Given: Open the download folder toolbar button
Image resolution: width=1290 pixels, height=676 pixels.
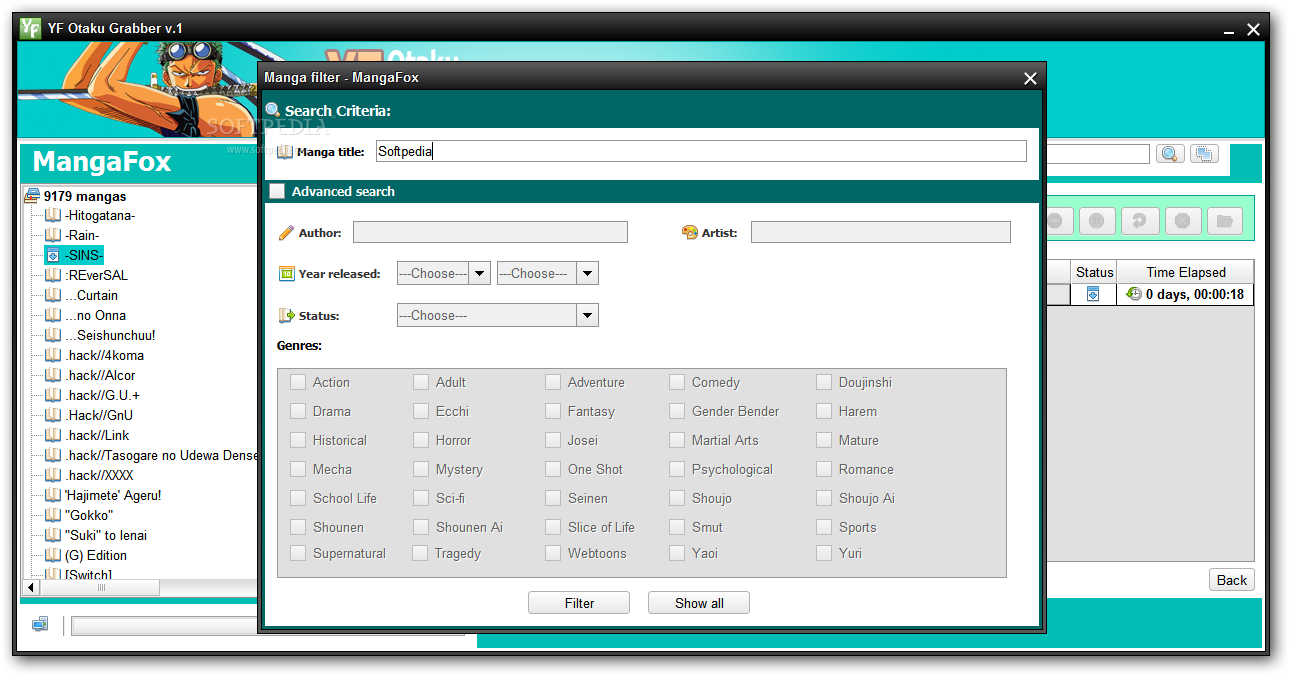Looking at the screenshot, I should coord(1225,221).
